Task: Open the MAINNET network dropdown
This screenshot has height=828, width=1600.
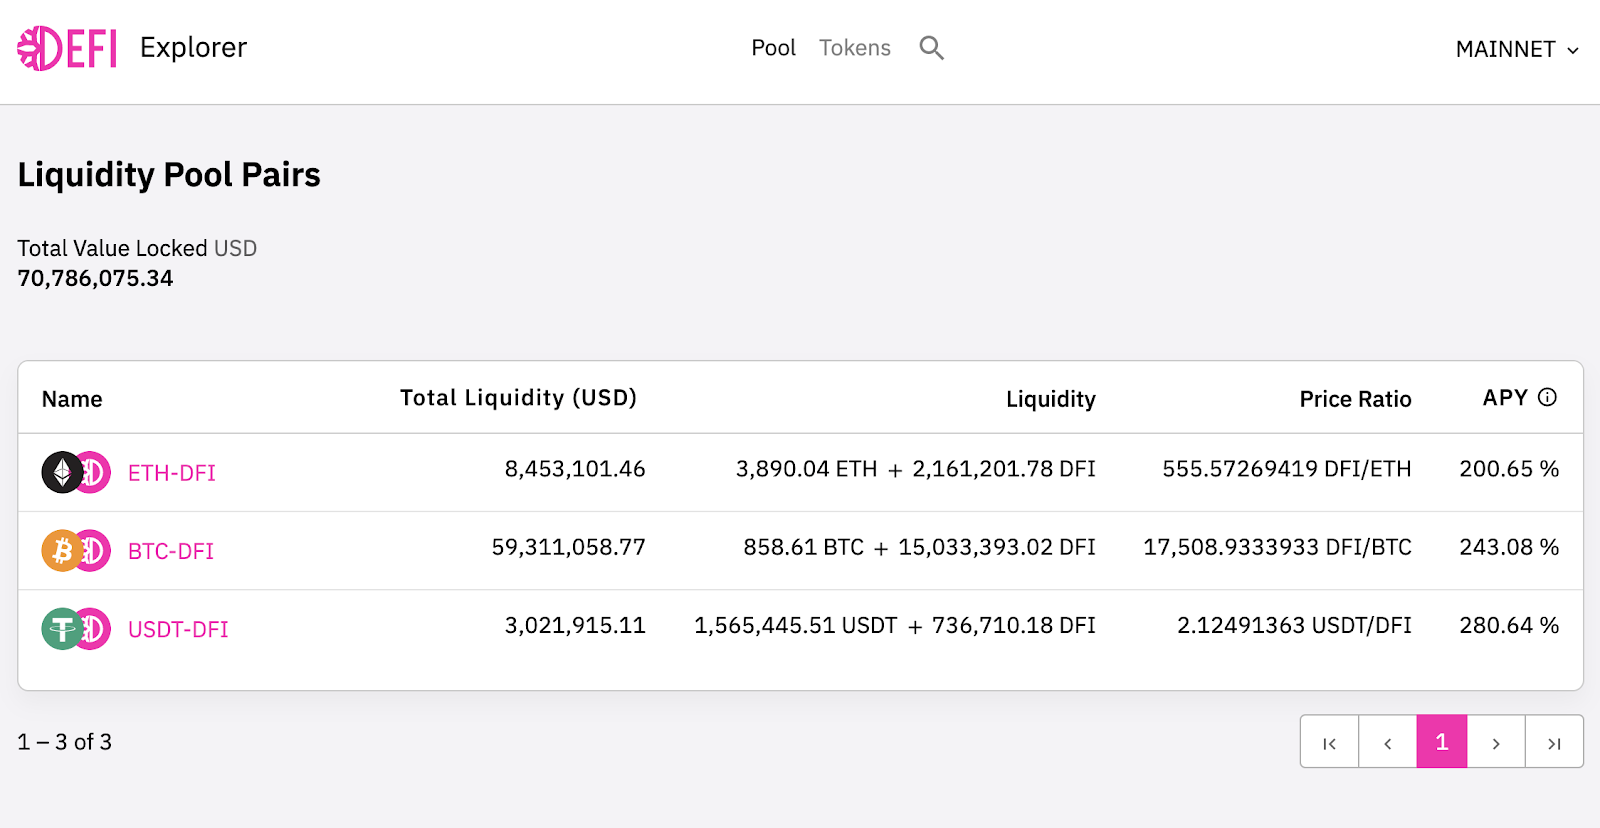Action: (1517, 49)
